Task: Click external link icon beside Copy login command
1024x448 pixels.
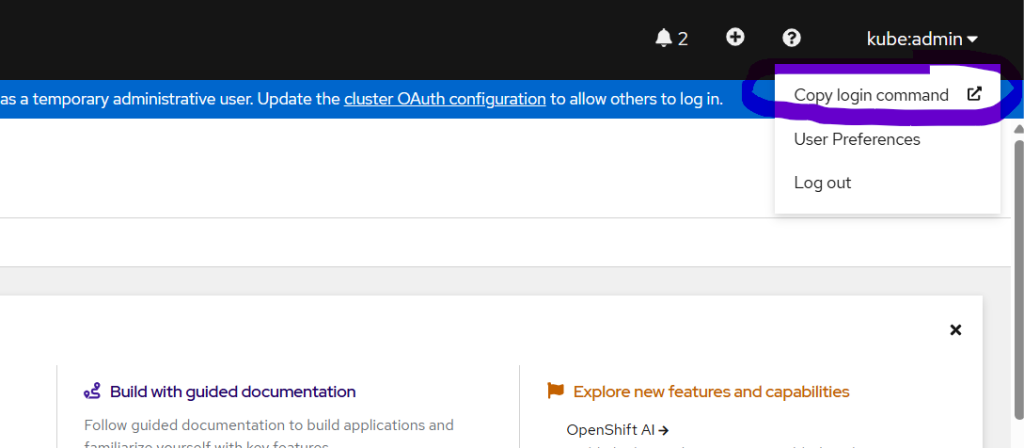Action: pos(974,95)
